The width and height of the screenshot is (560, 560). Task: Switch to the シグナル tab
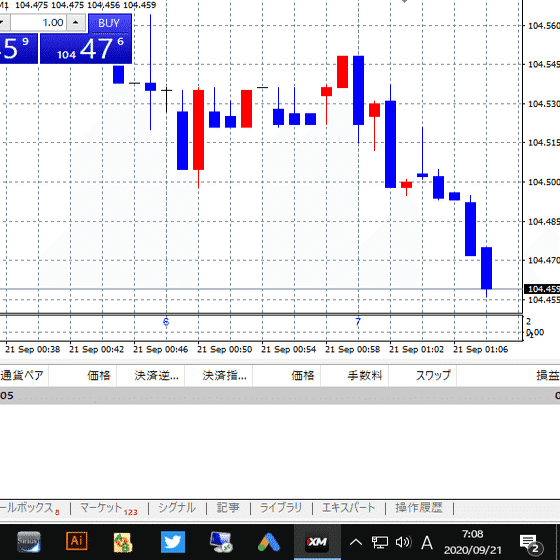(x=177, y=508)
